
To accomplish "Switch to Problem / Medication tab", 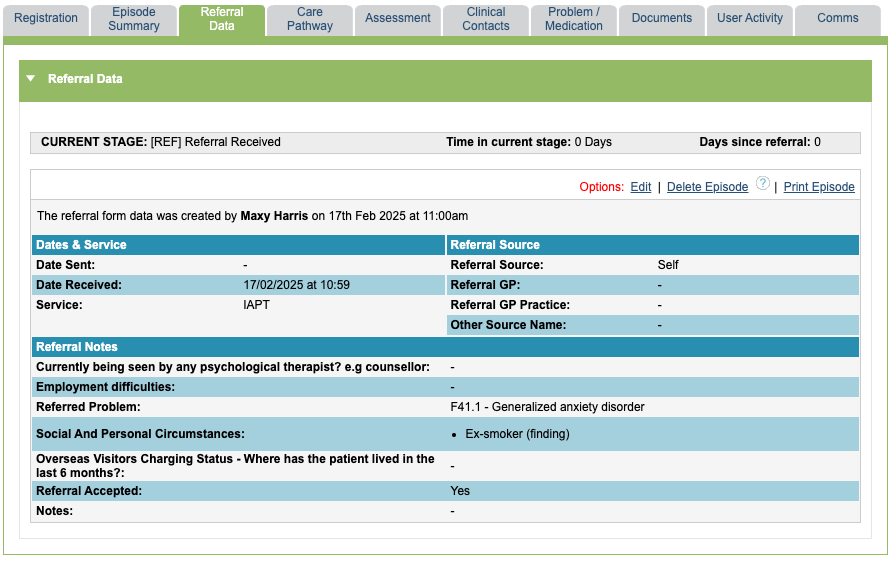I will 574,19.
